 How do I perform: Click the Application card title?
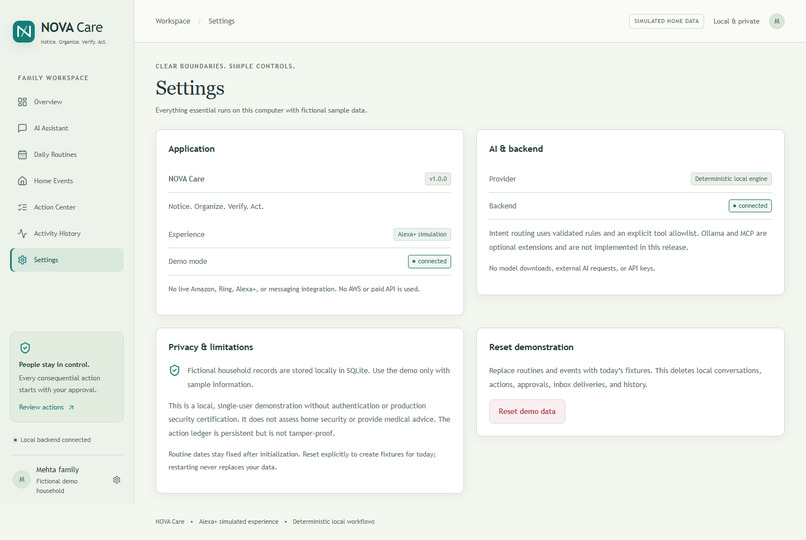point(192,149)
